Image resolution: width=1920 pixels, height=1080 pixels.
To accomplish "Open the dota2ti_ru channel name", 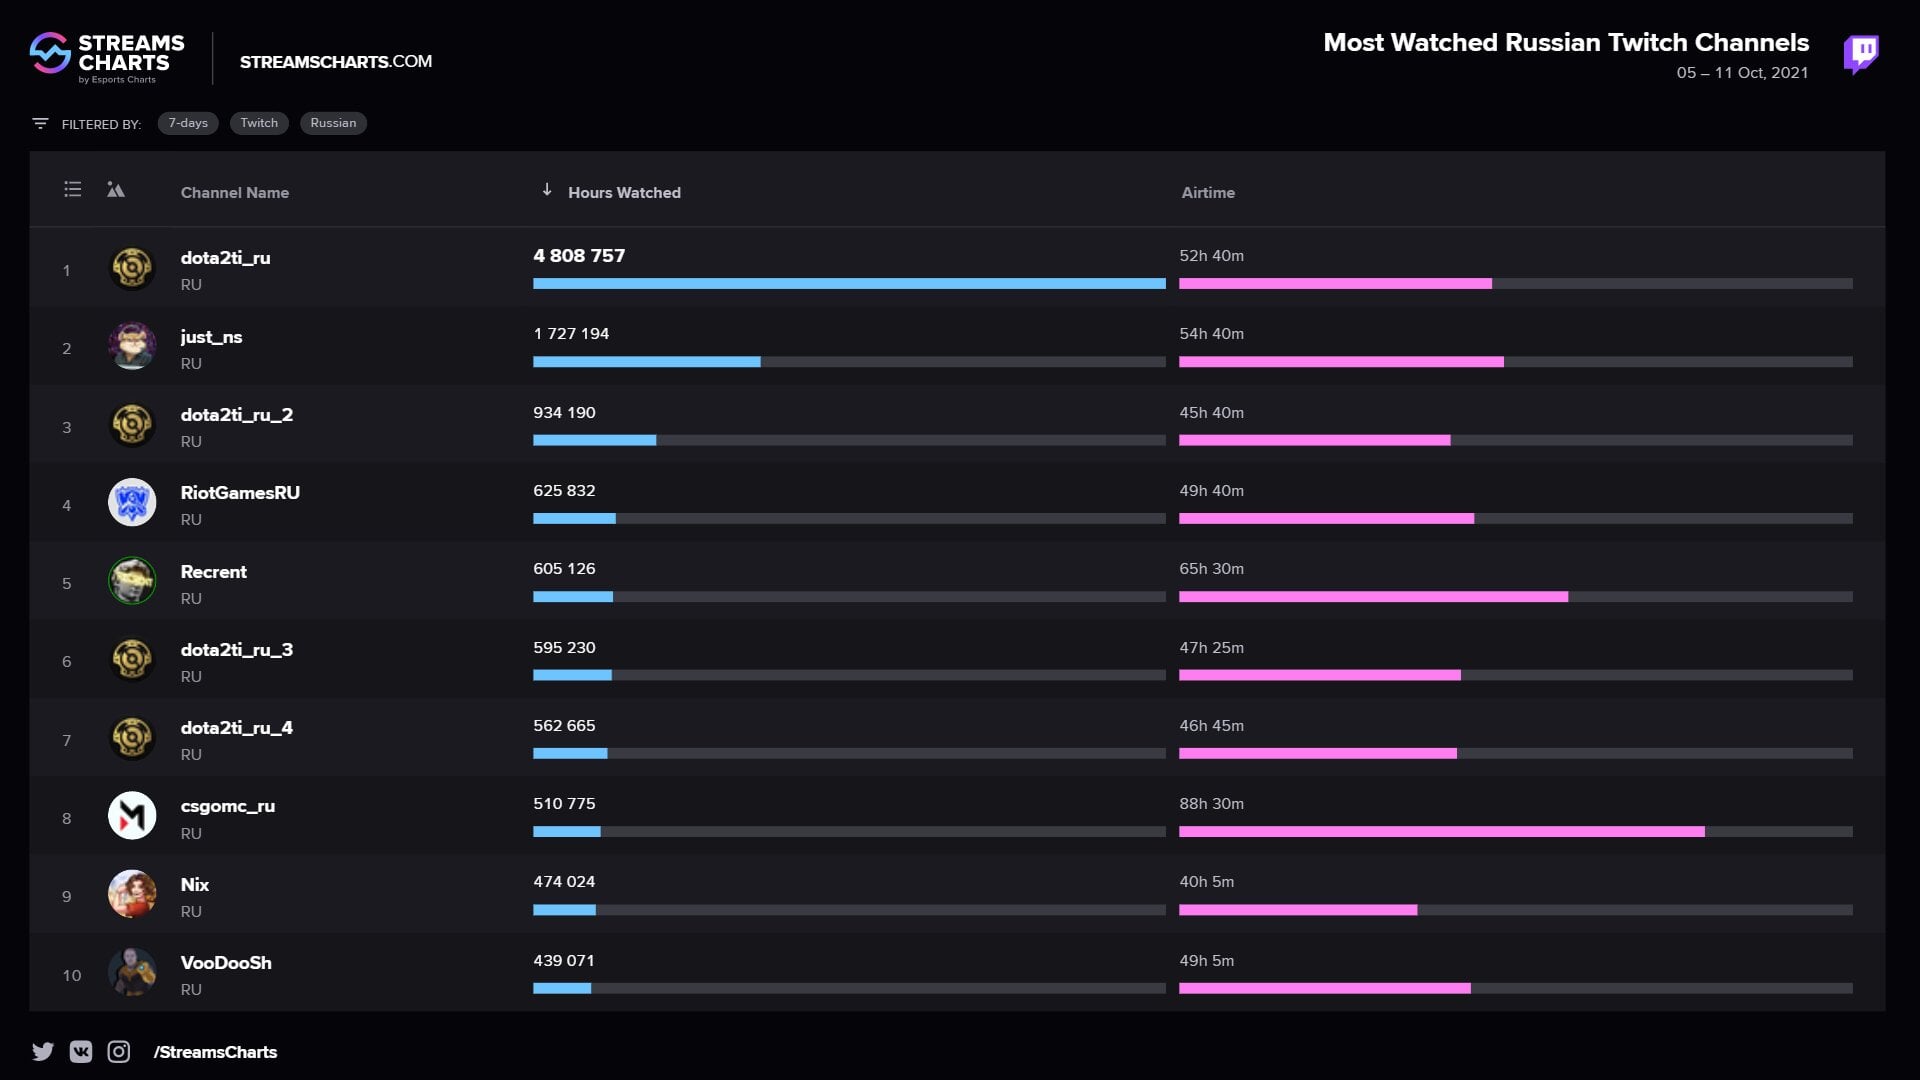I will (225, 257).
